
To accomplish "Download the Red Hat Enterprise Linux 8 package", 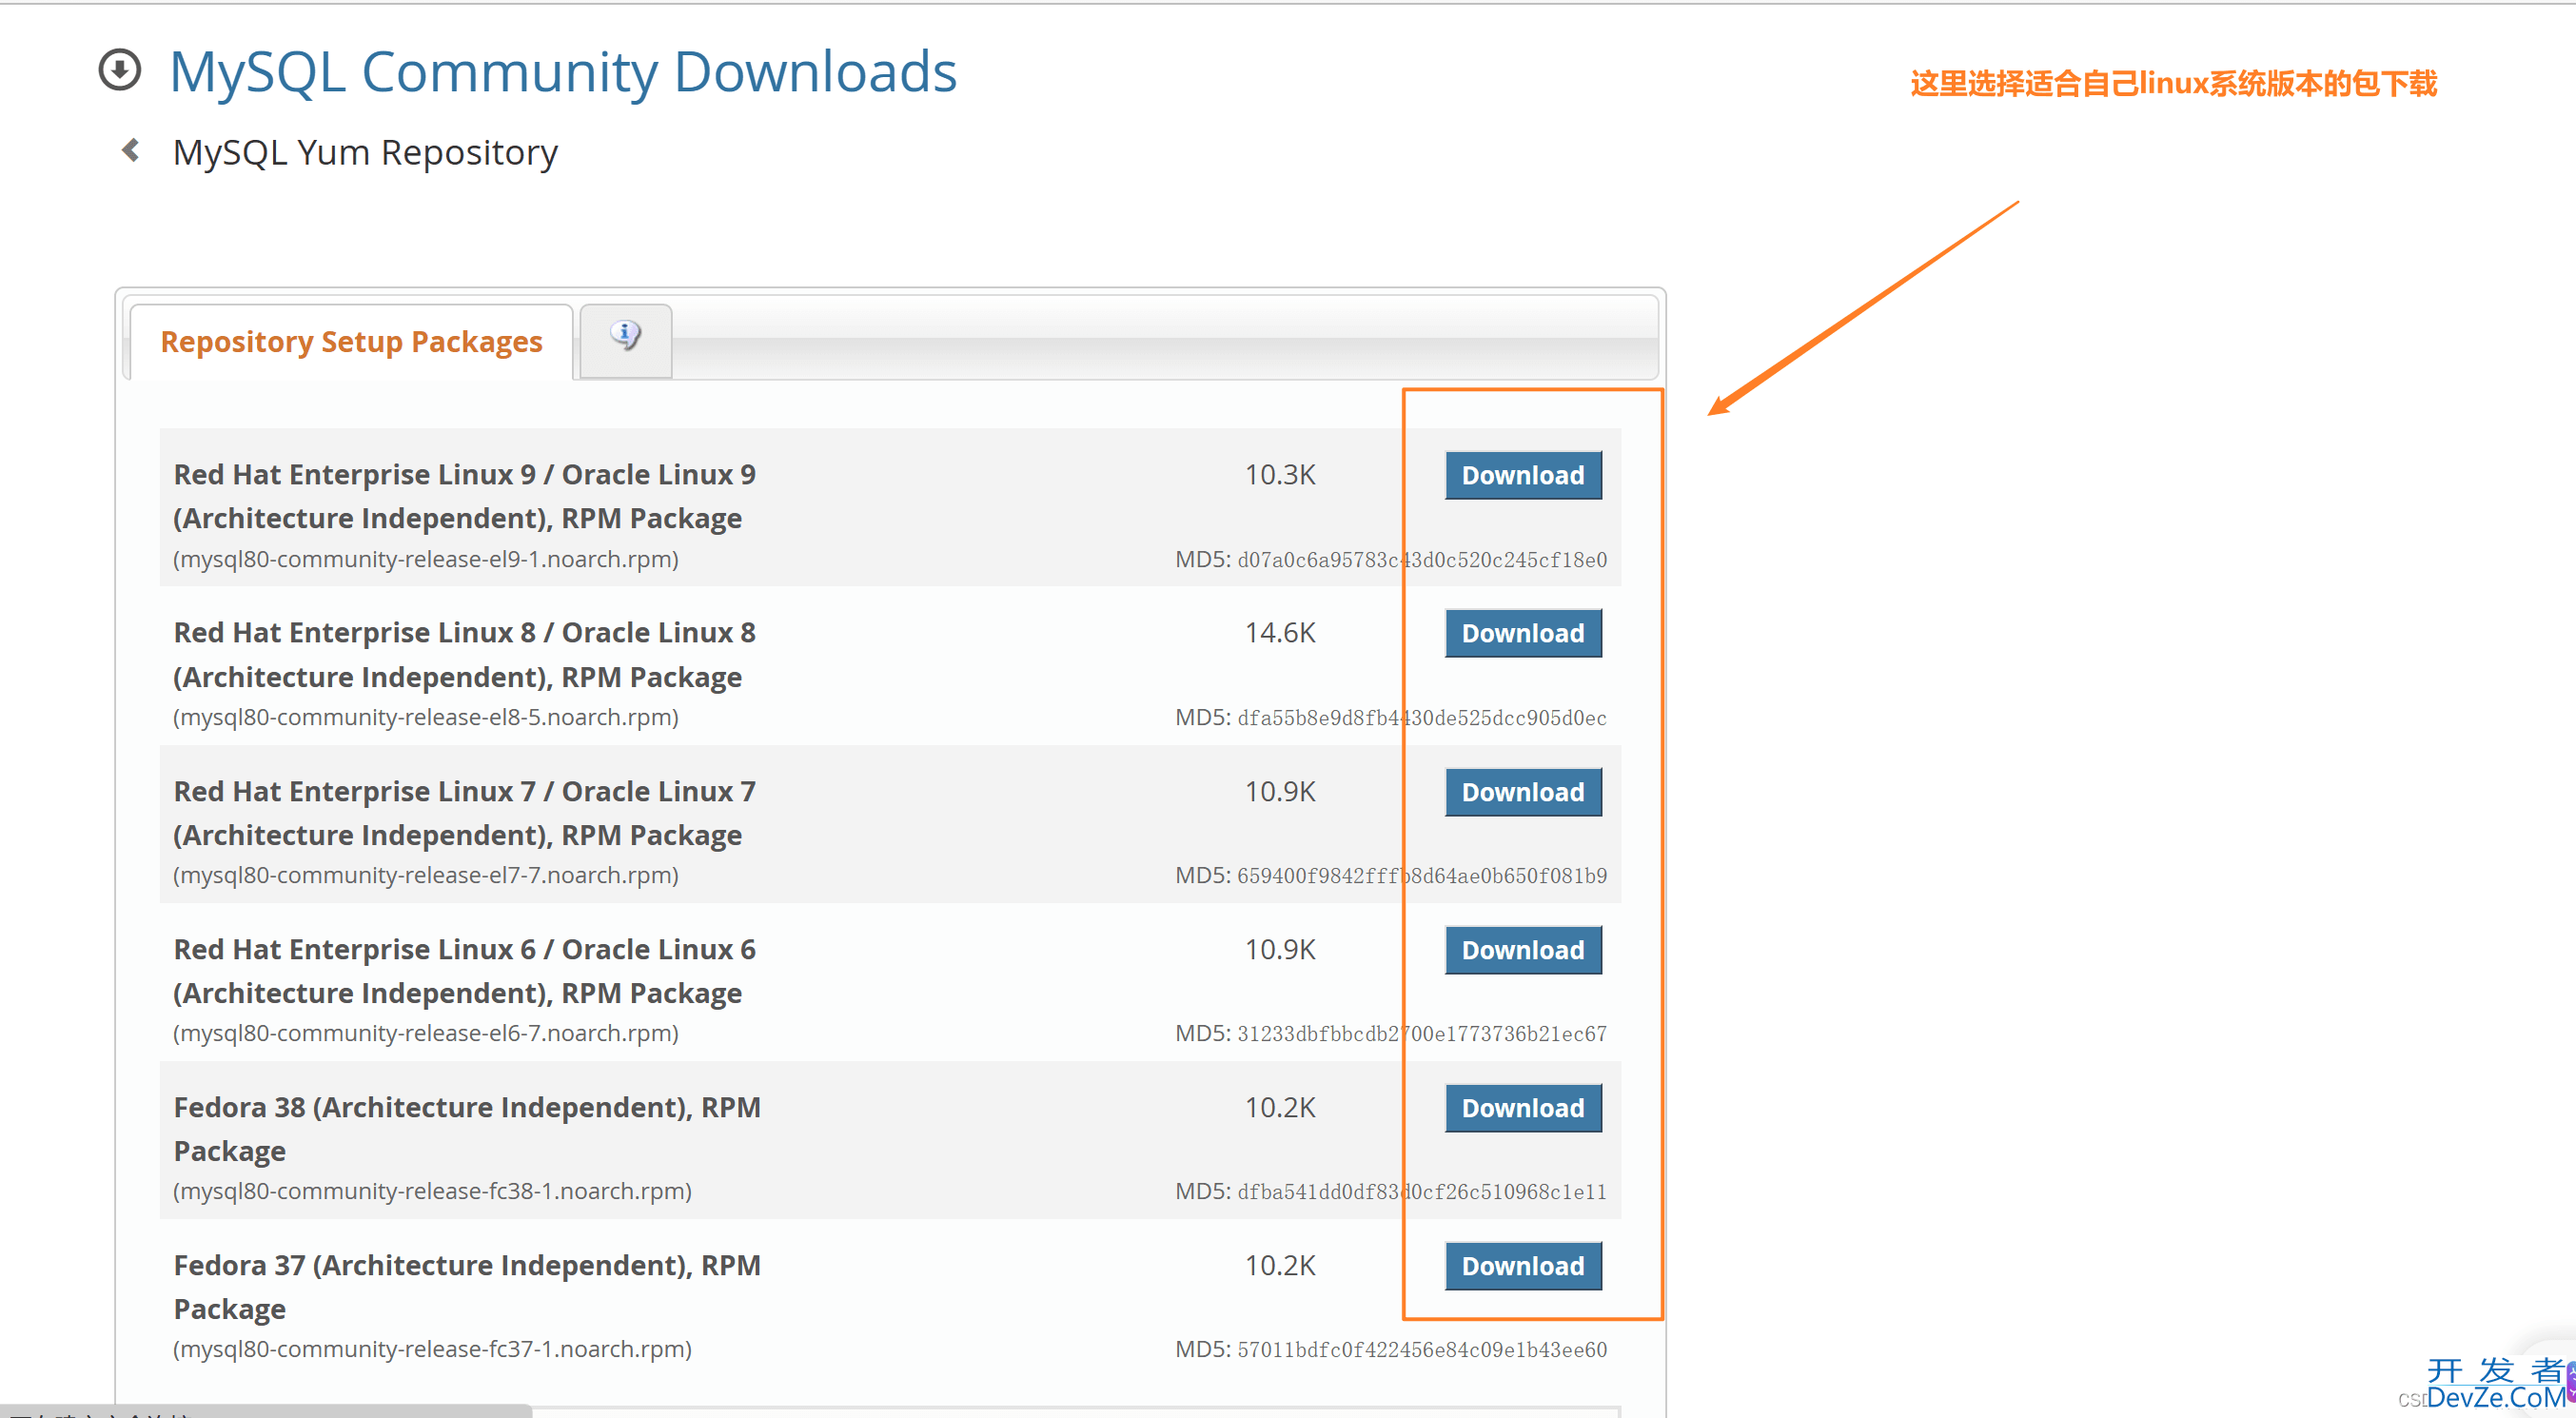I will coord(1523,633).
